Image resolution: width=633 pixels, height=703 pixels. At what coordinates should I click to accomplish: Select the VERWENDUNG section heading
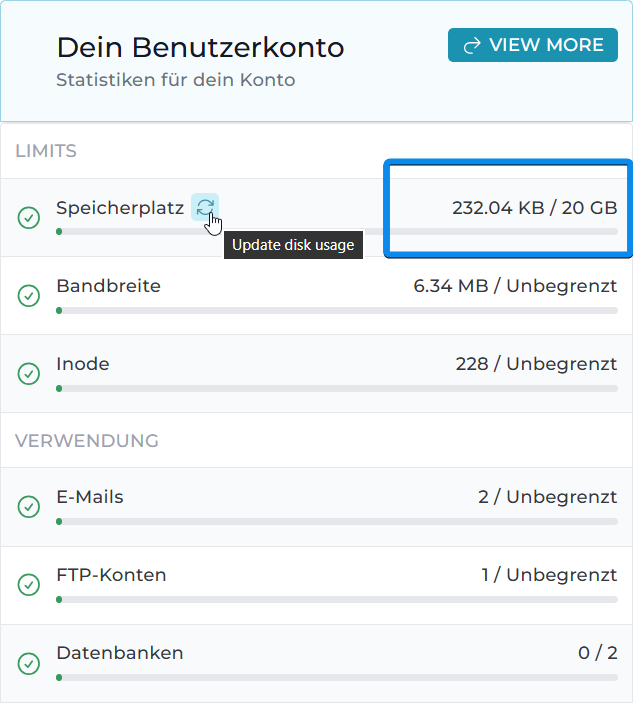coord(87,440)
